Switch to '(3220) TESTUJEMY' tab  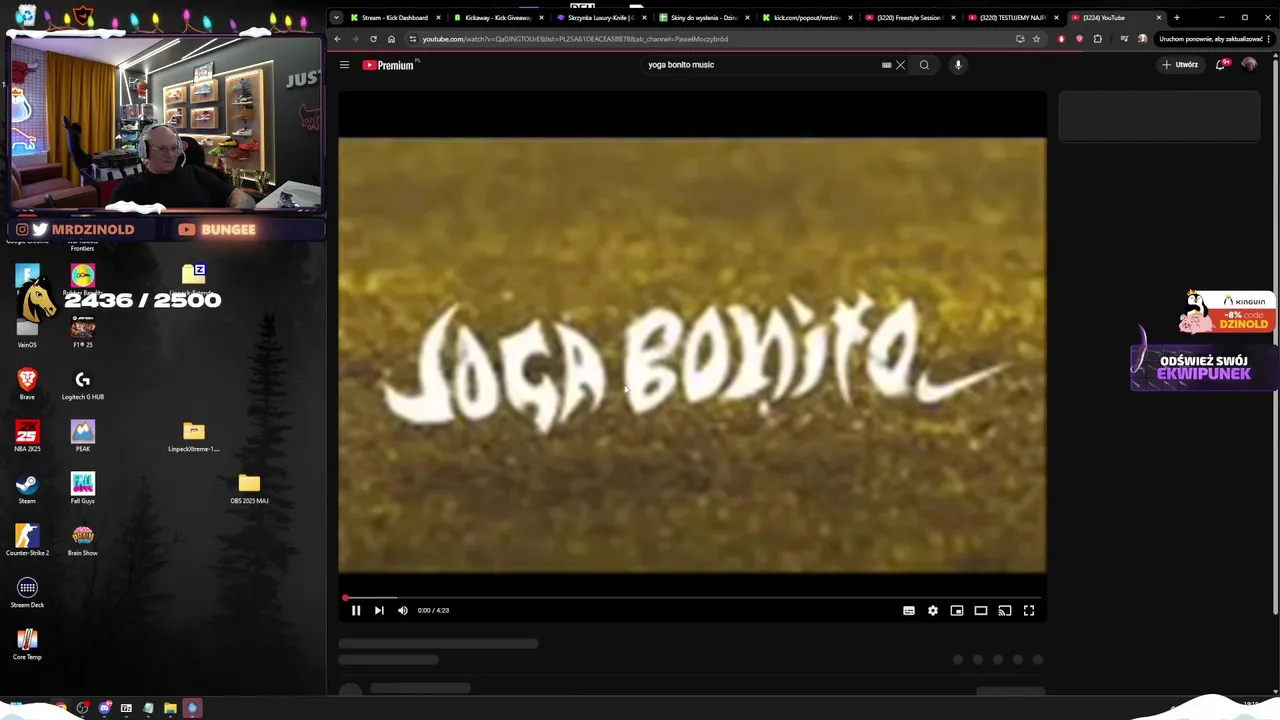pyautogui.click(x=1013, y=17)
